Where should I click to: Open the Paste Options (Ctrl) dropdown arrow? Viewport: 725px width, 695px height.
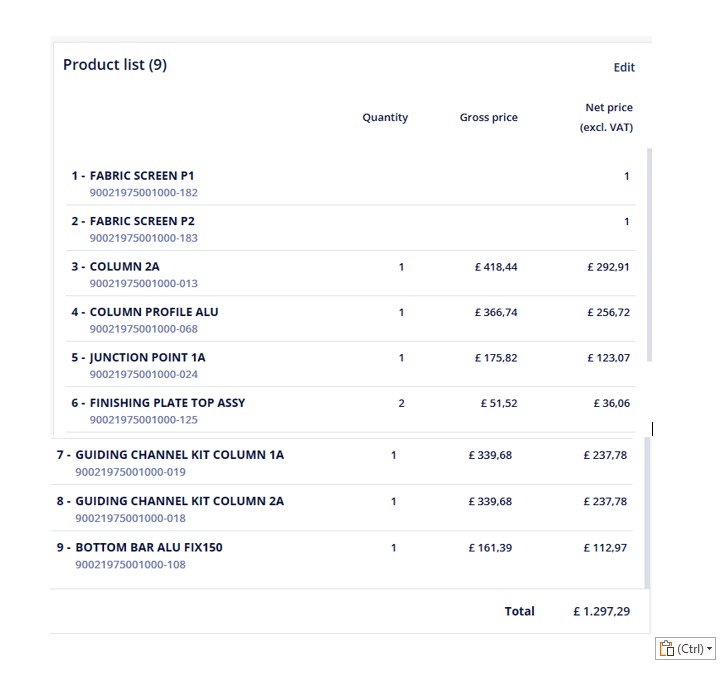click(x=710, y=649)
